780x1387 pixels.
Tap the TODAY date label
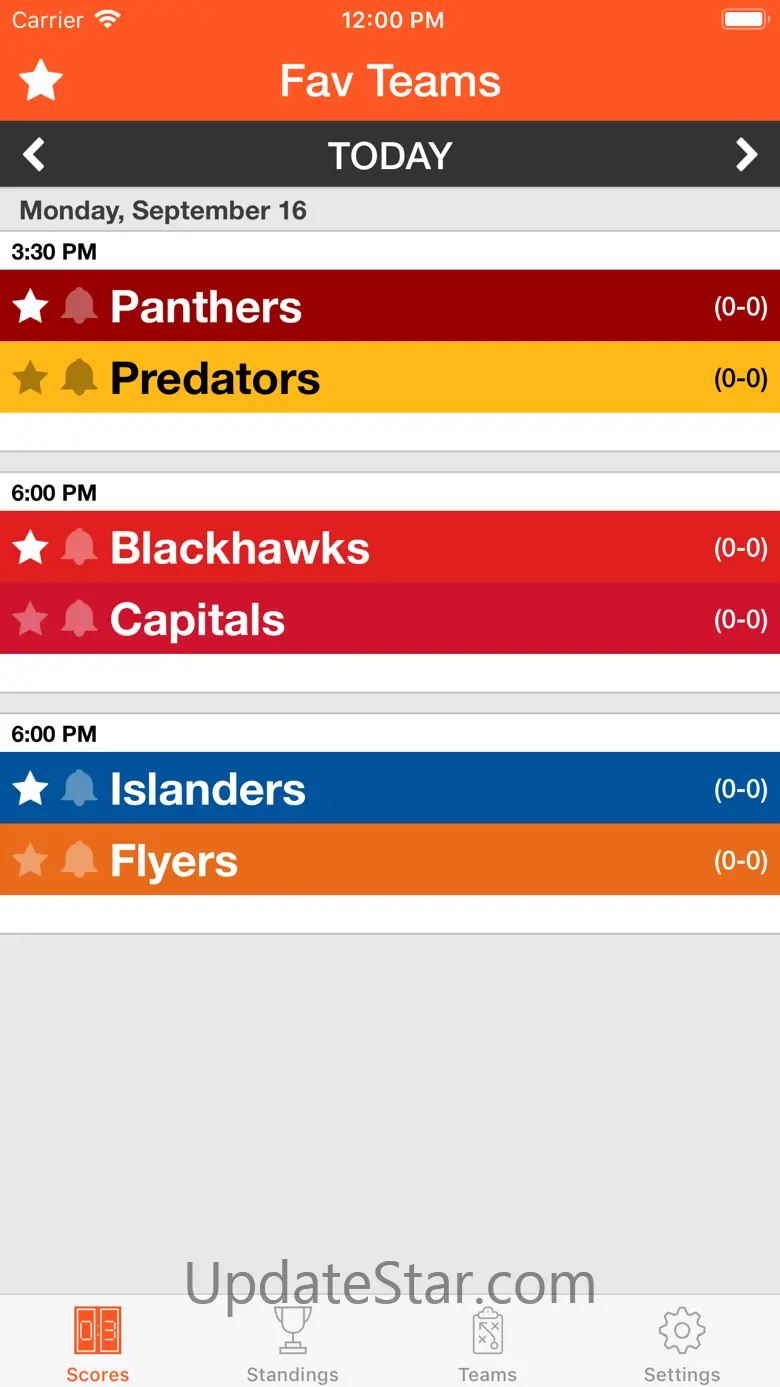pyautogui.click(x=390, y=155)
